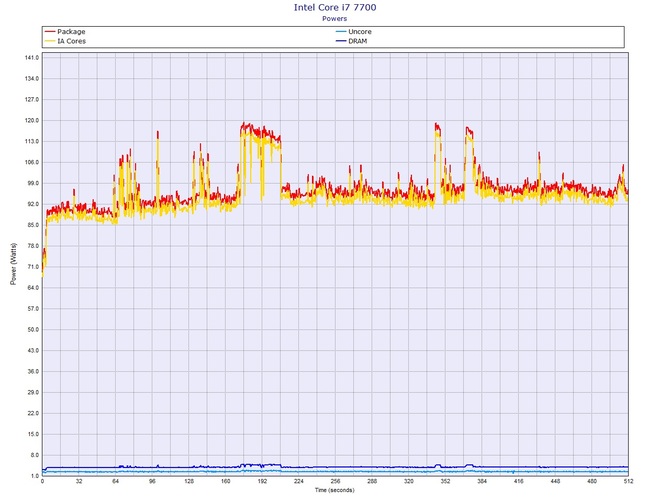Click the 85.0 y-axis value

click(33, 225)
